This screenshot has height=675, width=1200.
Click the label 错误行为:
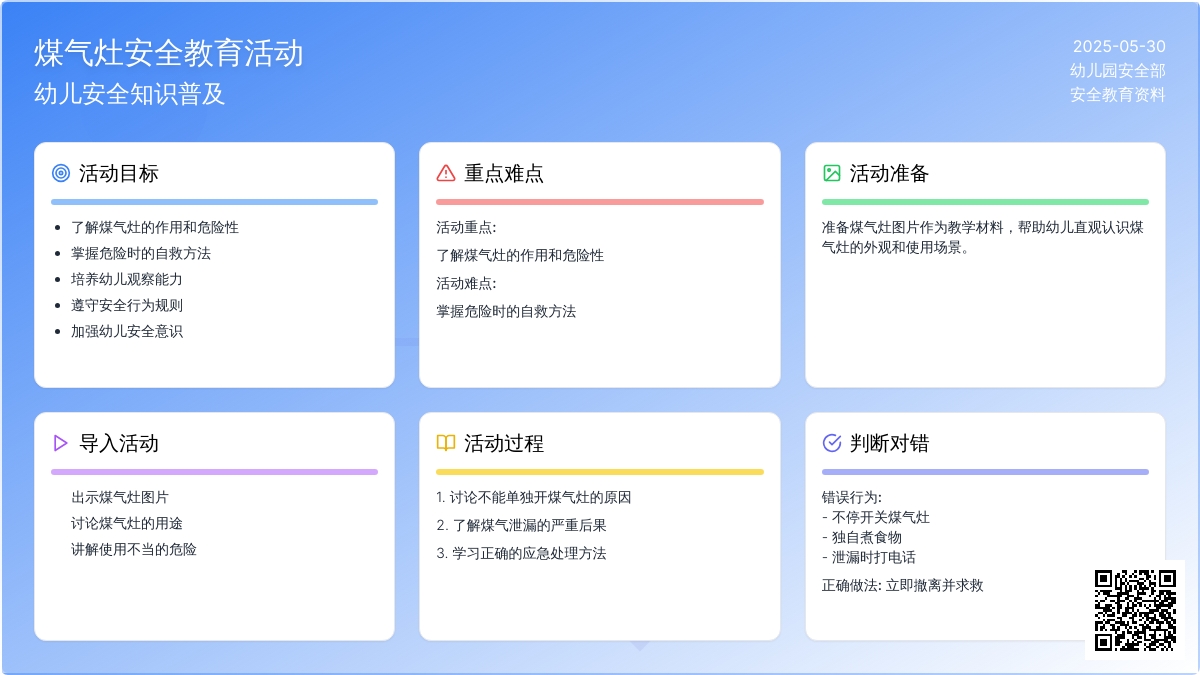point(852,497)
